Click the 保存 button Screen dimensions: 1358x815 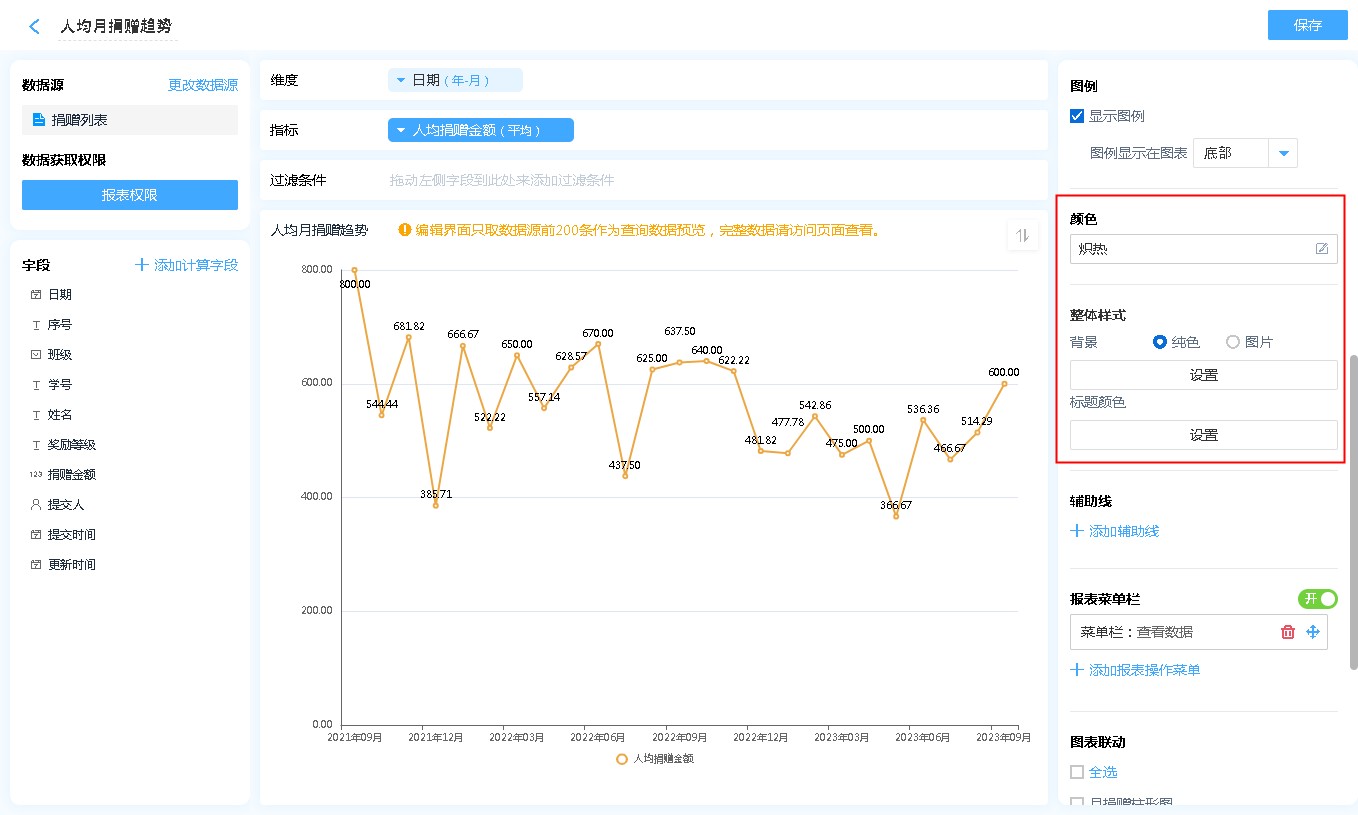[1307, 25]
